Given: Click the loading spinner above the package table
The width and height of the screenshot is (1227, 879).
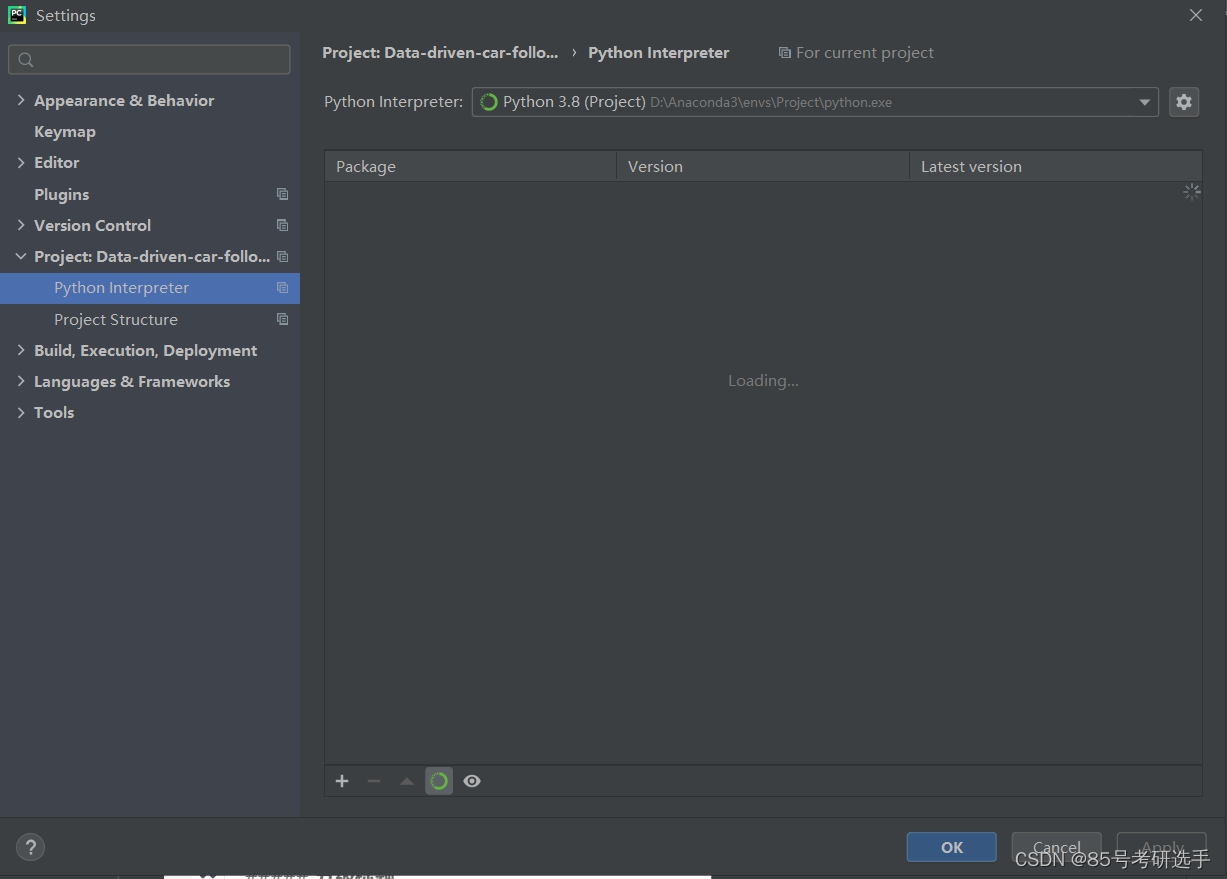Looking at the screenshot, I should pos(1192,191).
